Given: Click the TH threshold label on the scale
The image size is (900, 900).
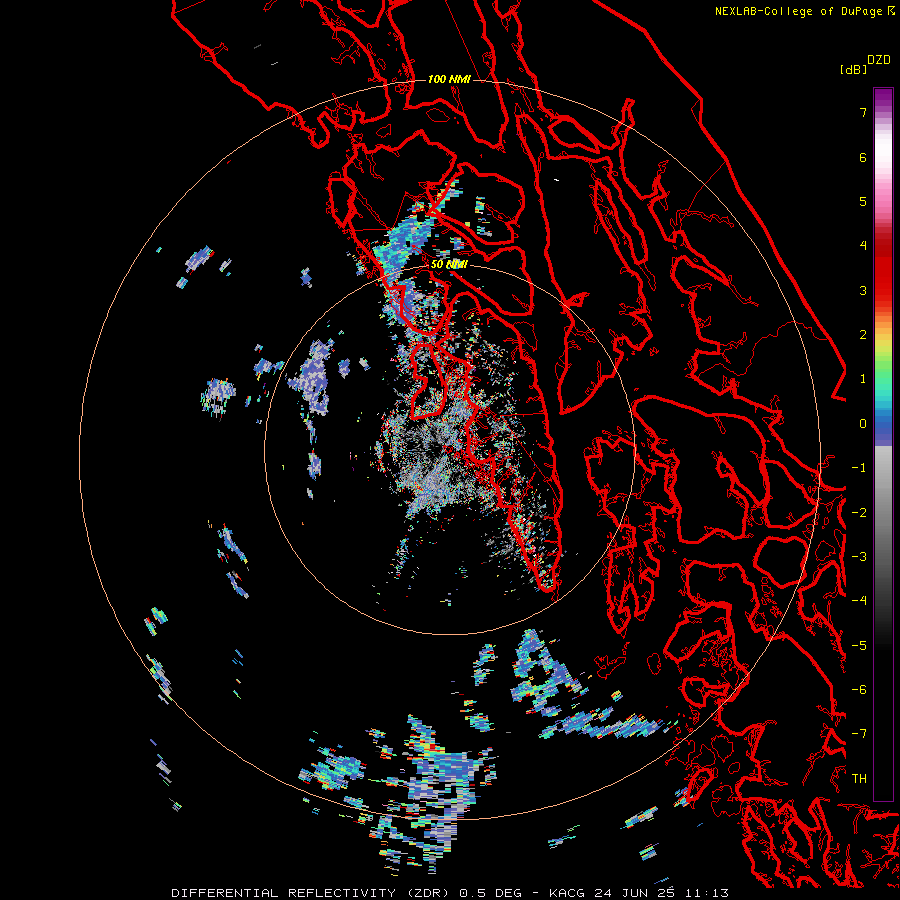Looking at the screenshot, I should coord(859,779).
